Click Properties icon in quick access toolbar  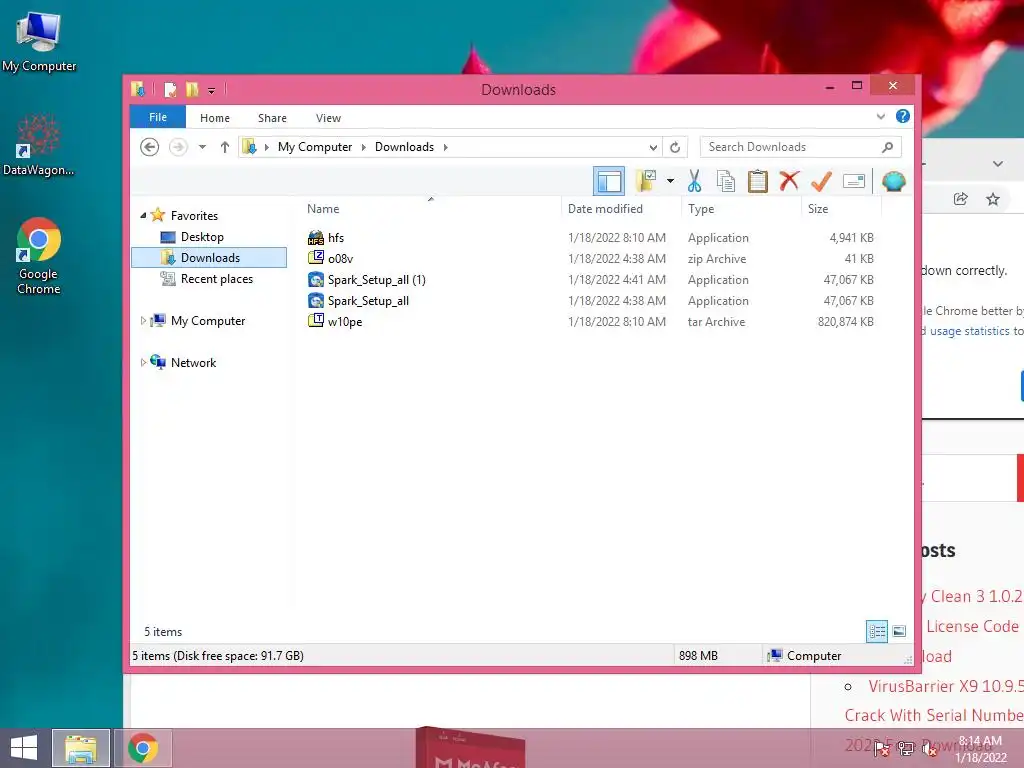tap(170, 89)
